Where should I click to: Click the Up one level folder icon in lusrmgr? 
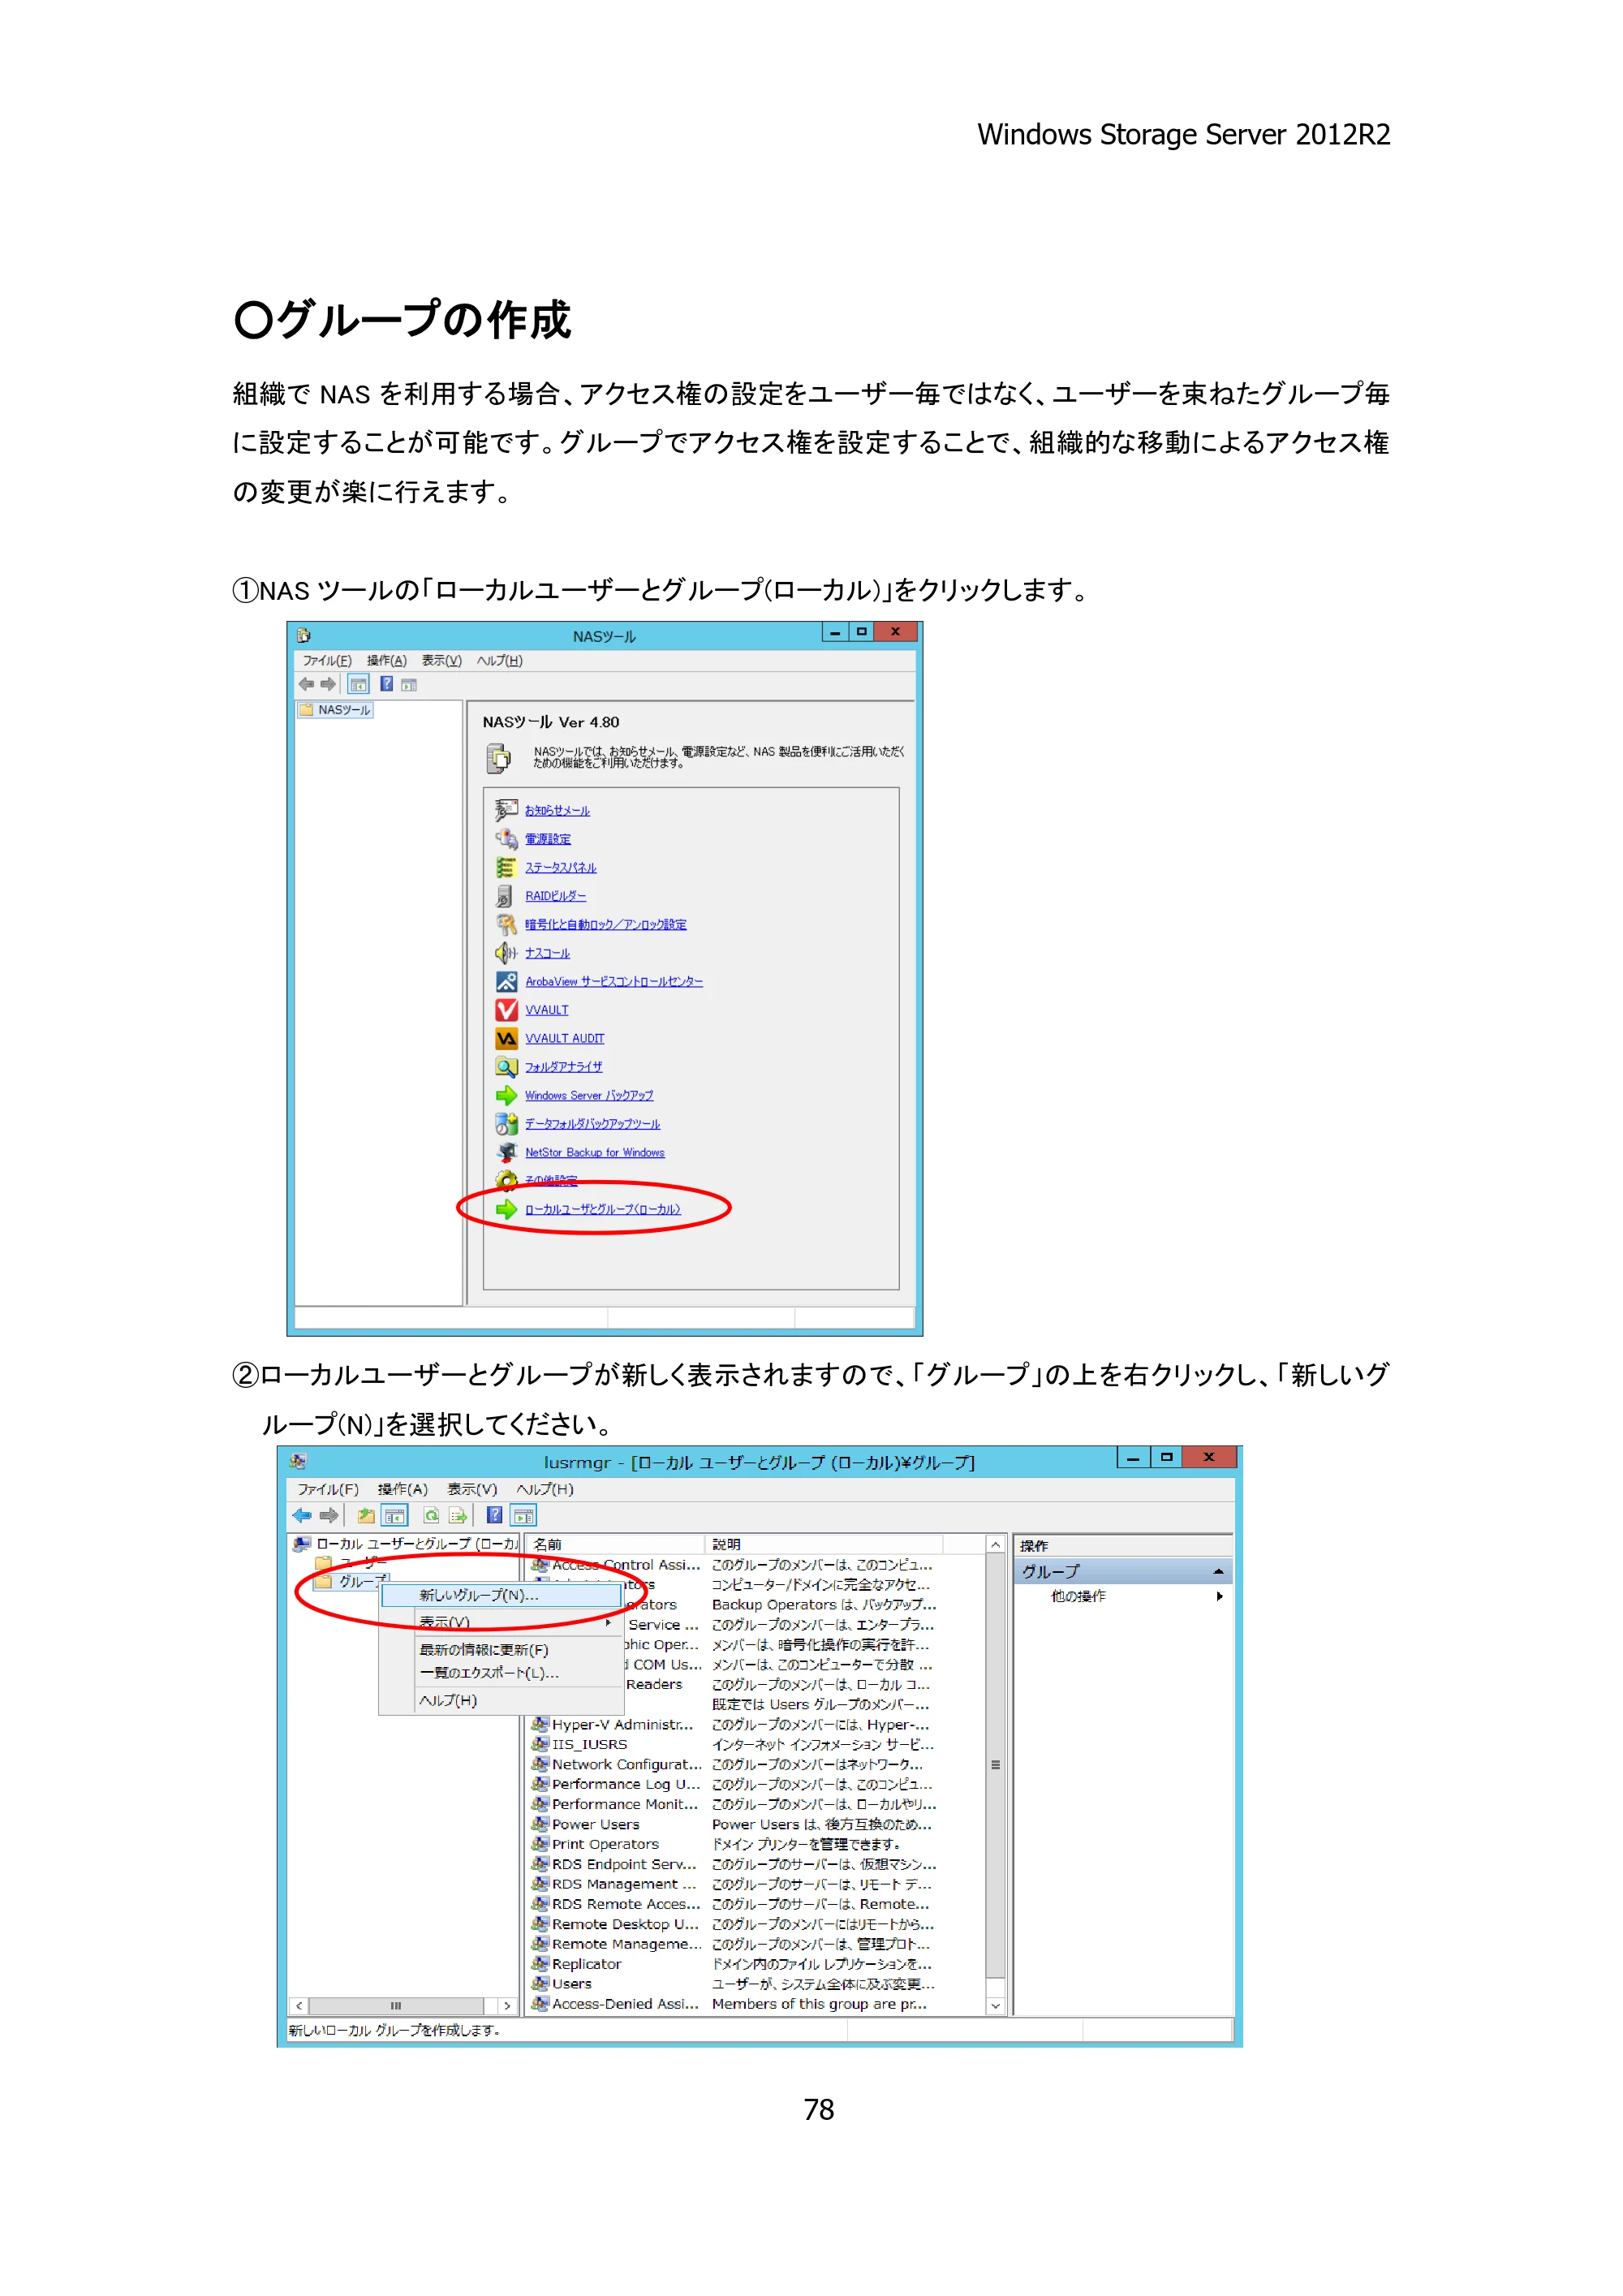(x=366, y=1515)
